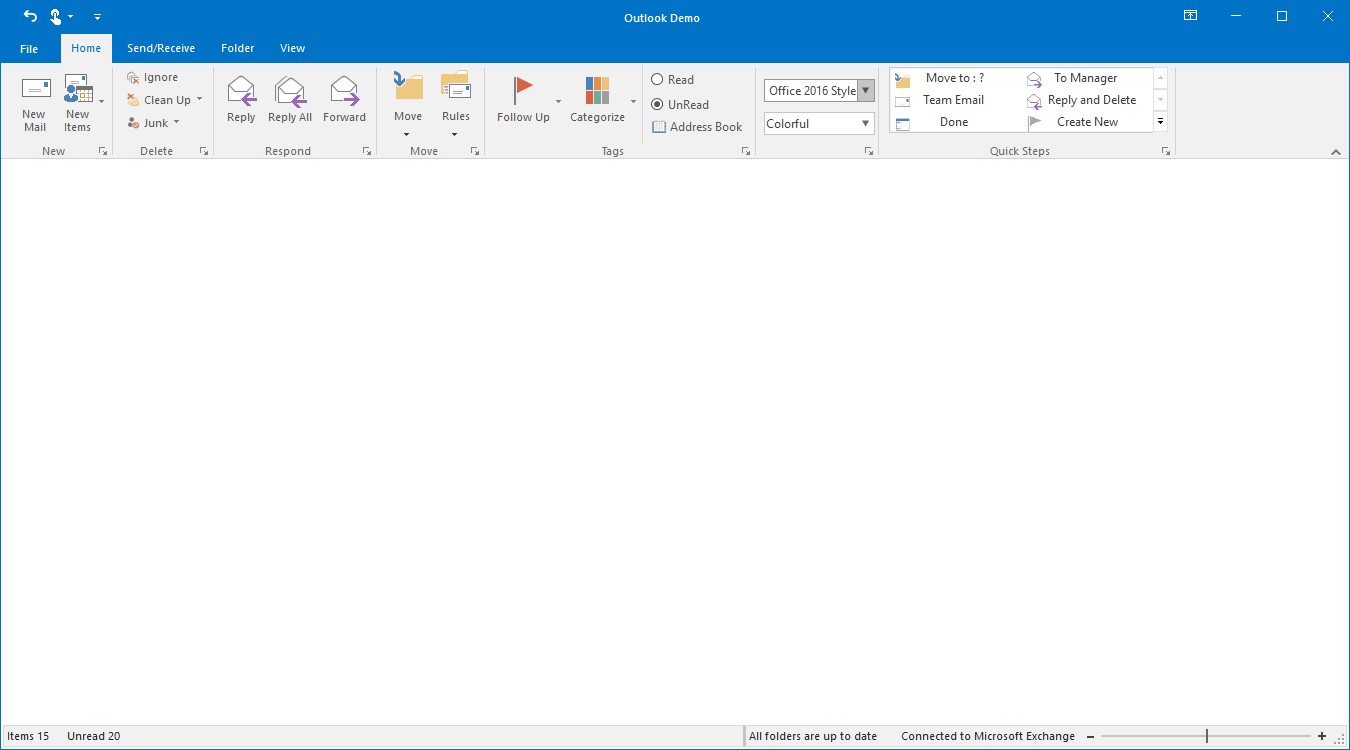The image size is (1350, 750).
Task: Collapse the ribbon with the chevron
Action: click(x=1336, y=152)
